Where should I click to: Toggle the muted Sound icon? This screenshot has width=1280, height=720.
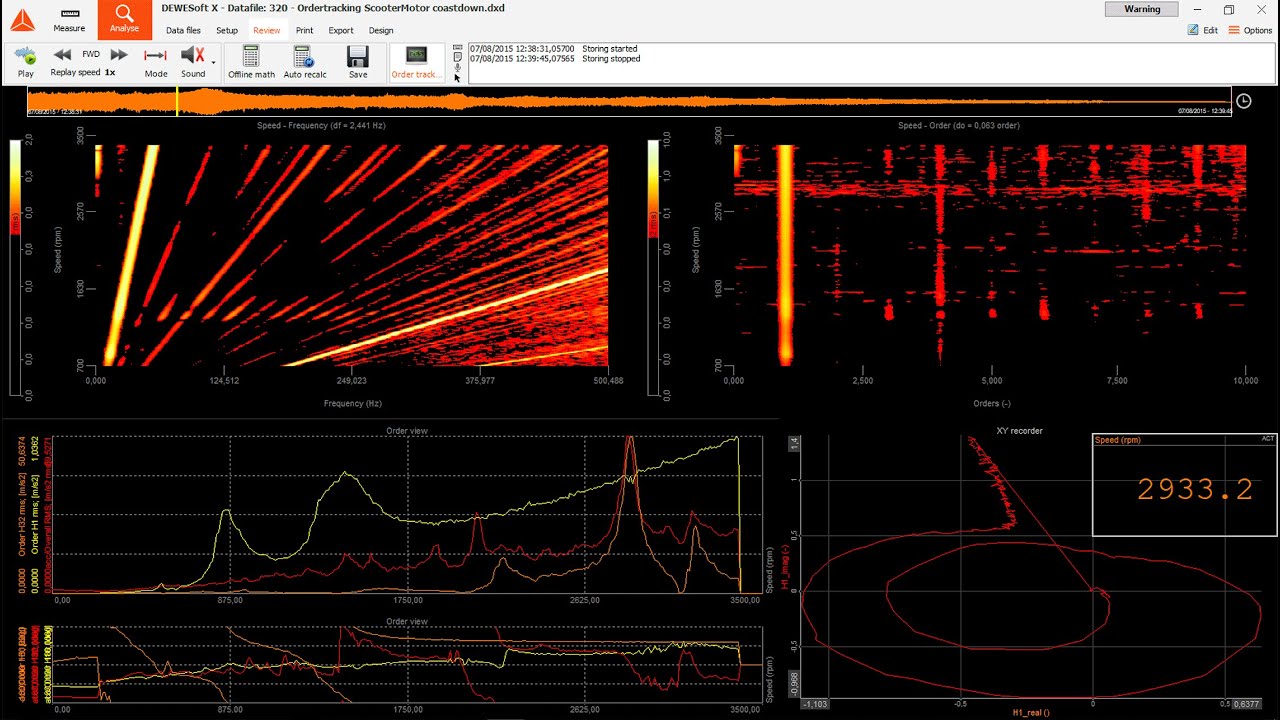(x=192, y=56)
